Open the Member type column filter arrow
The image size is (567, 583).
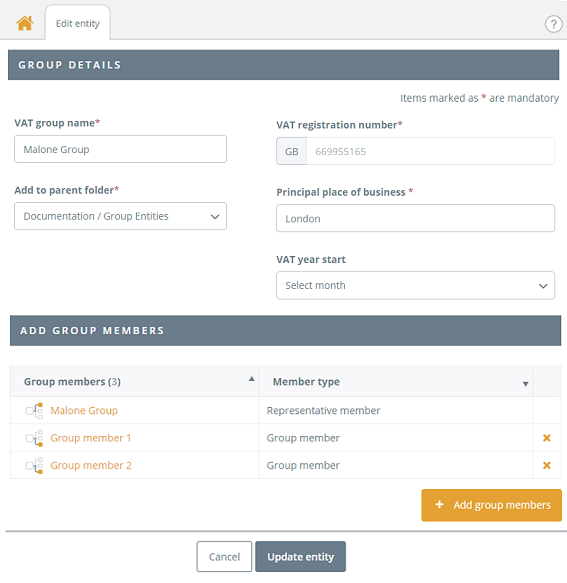[x=525, y=384]
